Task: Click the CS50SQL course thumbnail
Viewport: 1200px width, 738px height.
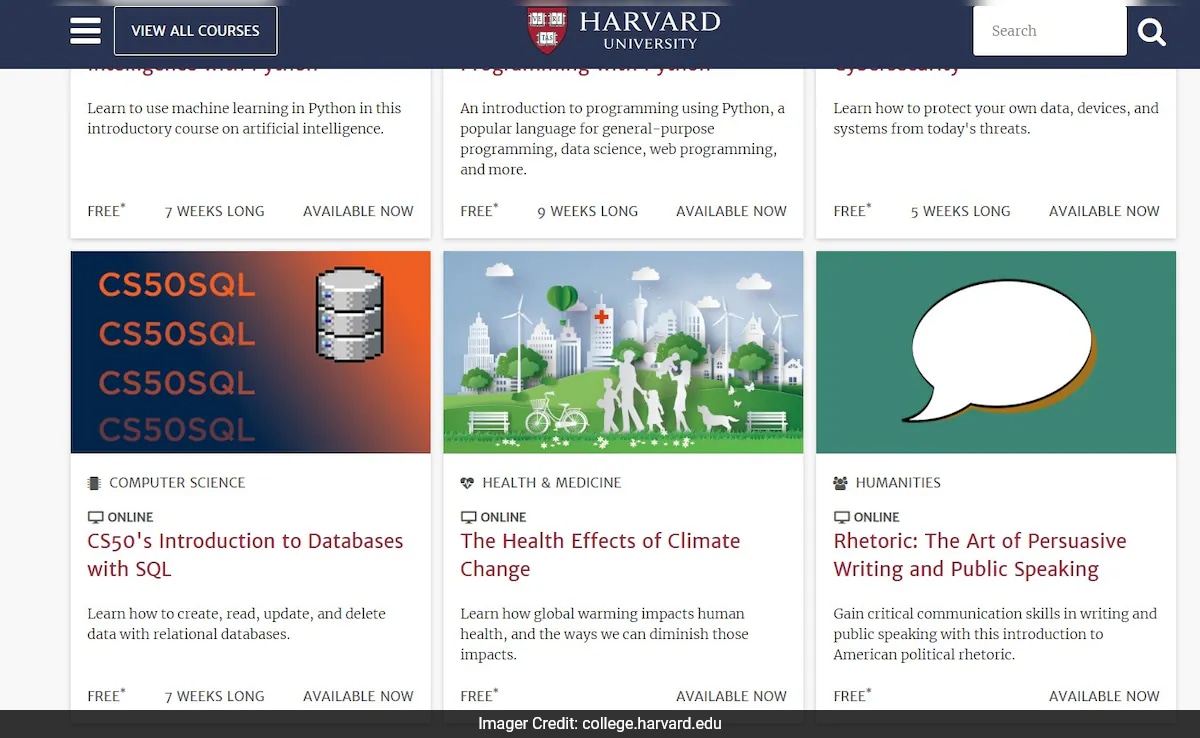Action: (x=250, y=352)
